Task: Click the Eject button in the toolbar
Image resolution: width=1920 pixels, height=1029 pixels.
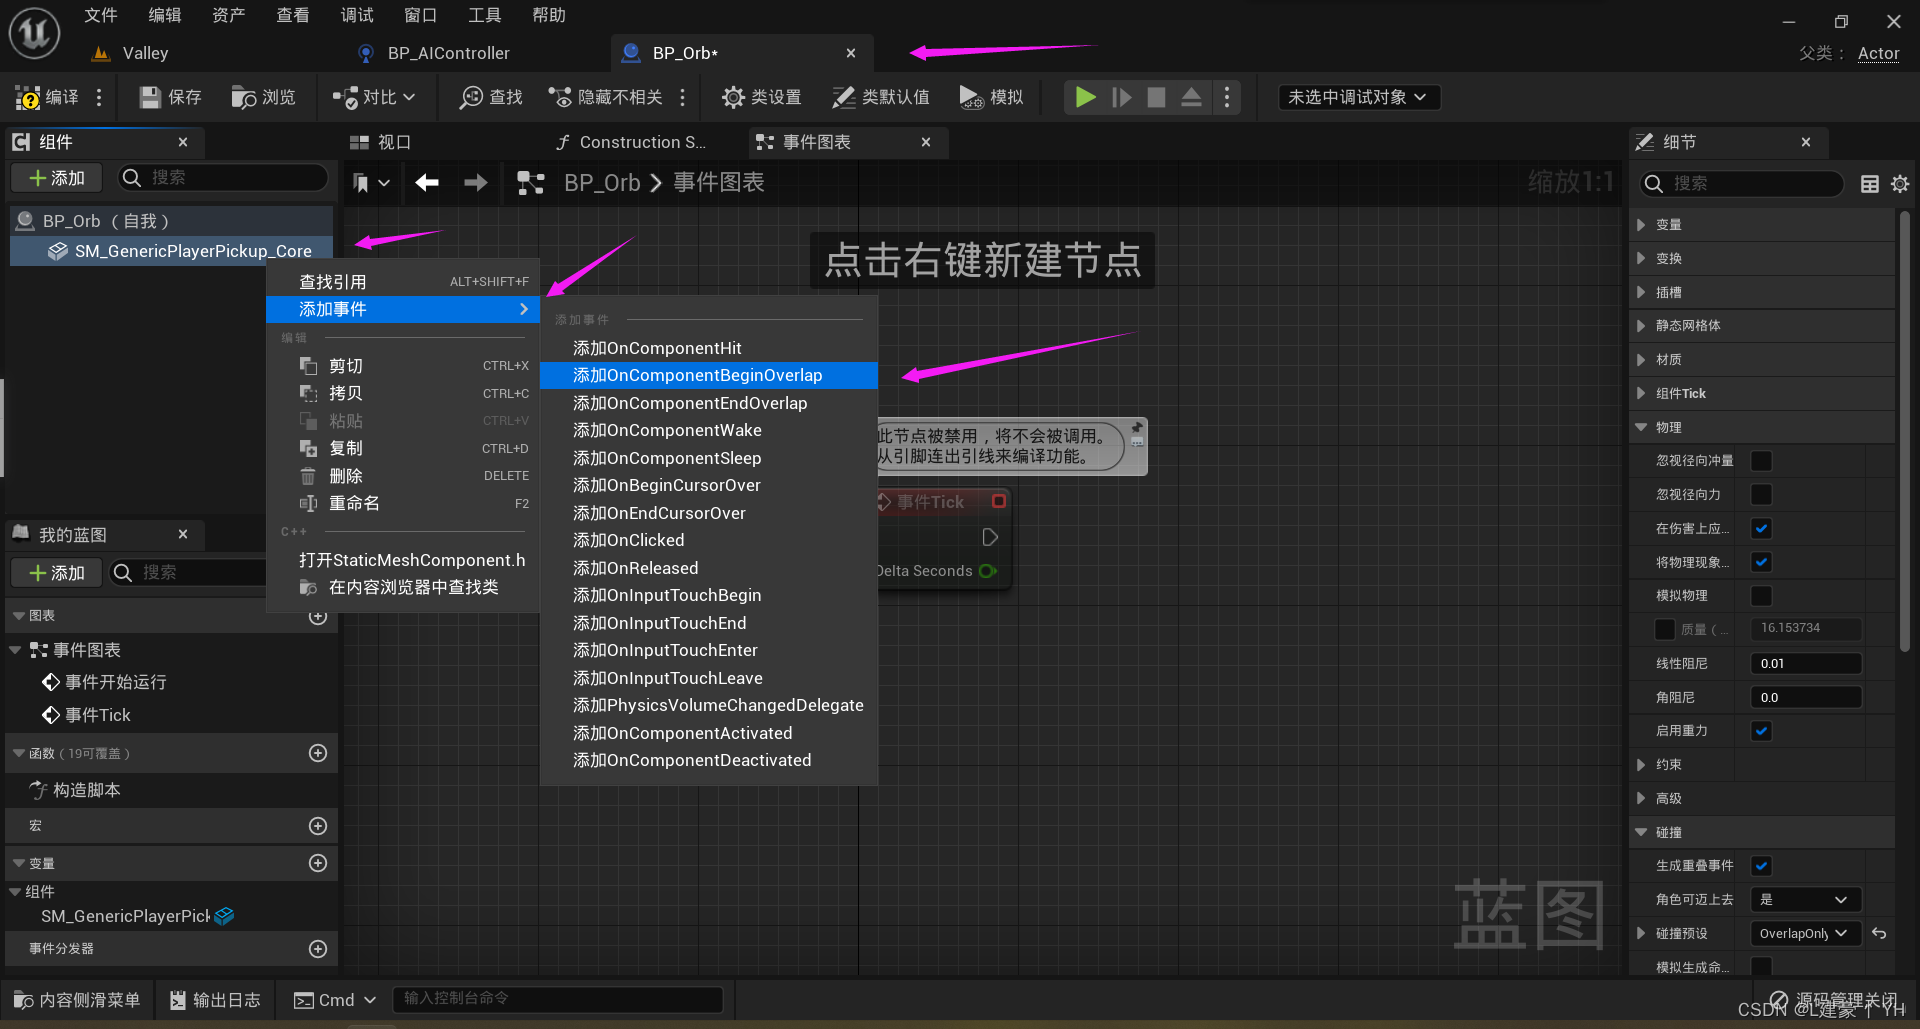Action: click(x=1191, y=97)
